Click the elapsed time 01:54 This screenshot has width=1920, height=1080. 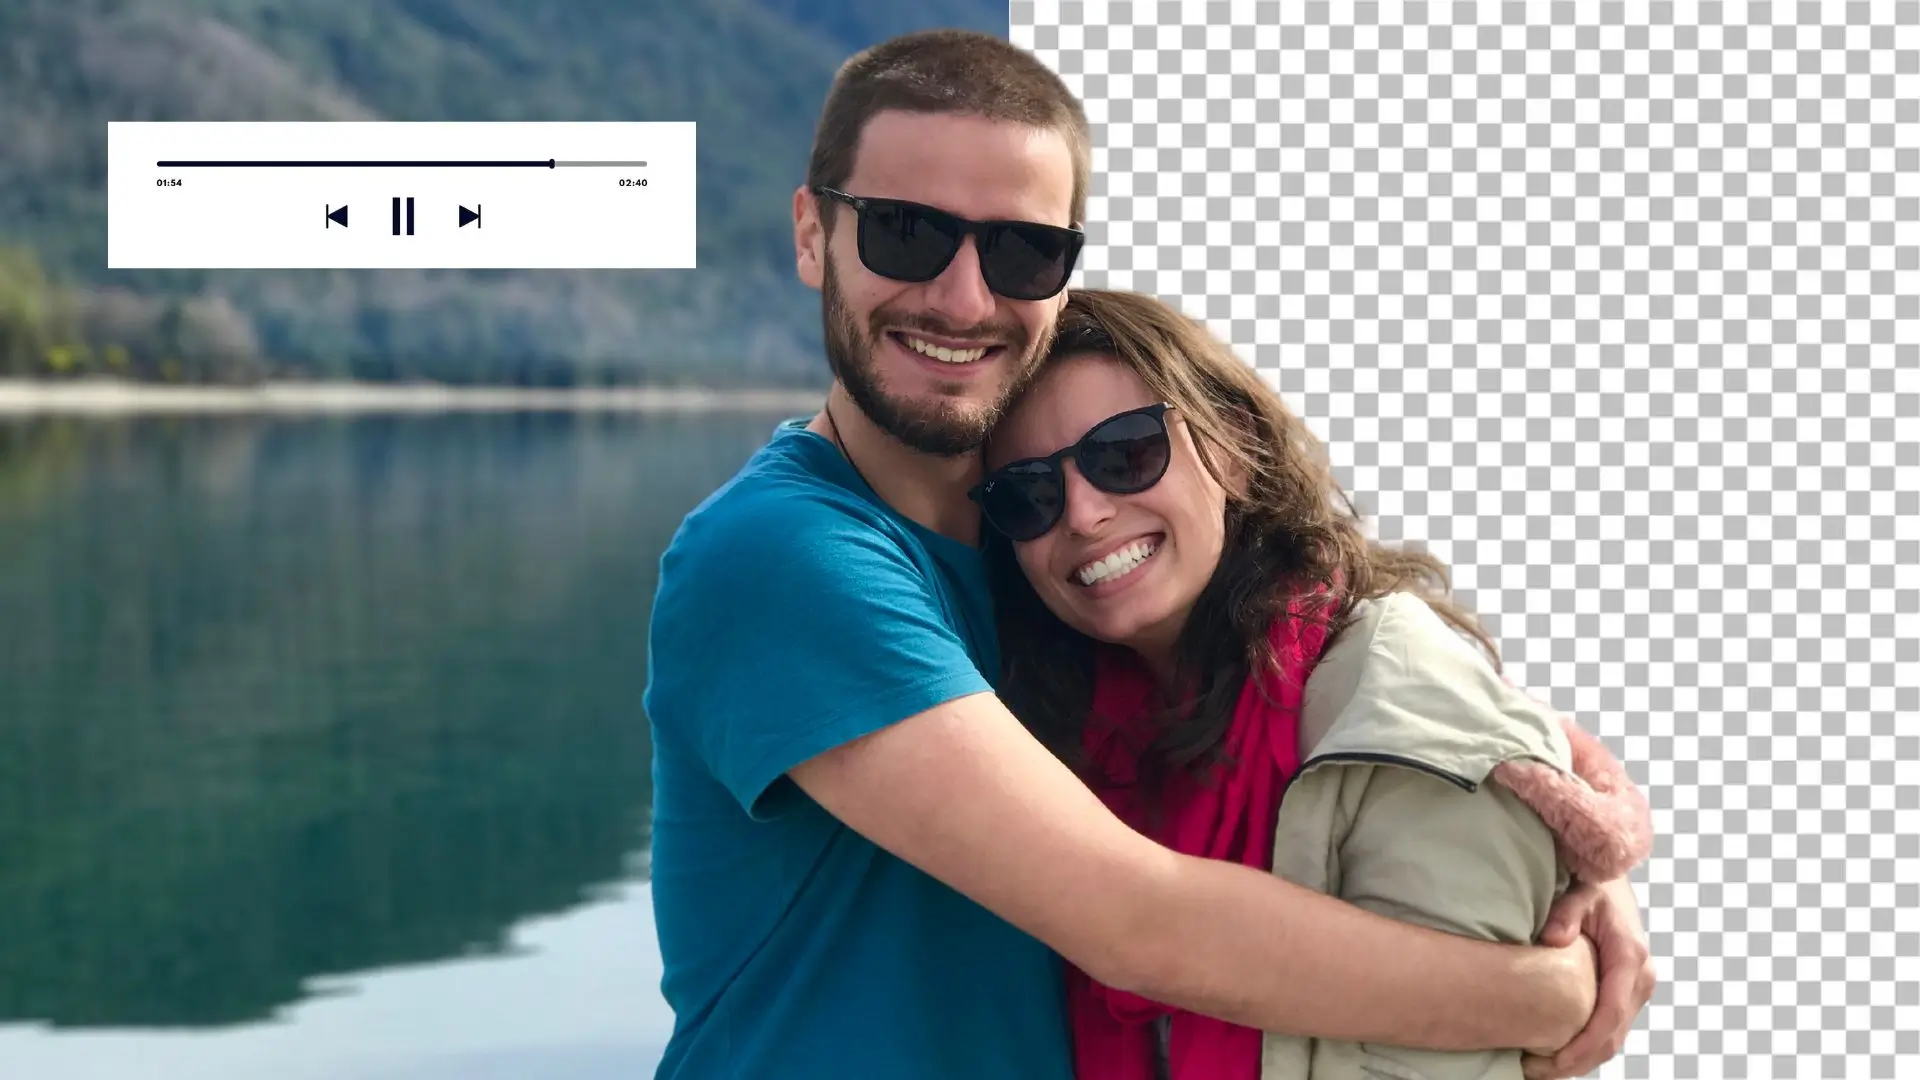tap(169, 183)
